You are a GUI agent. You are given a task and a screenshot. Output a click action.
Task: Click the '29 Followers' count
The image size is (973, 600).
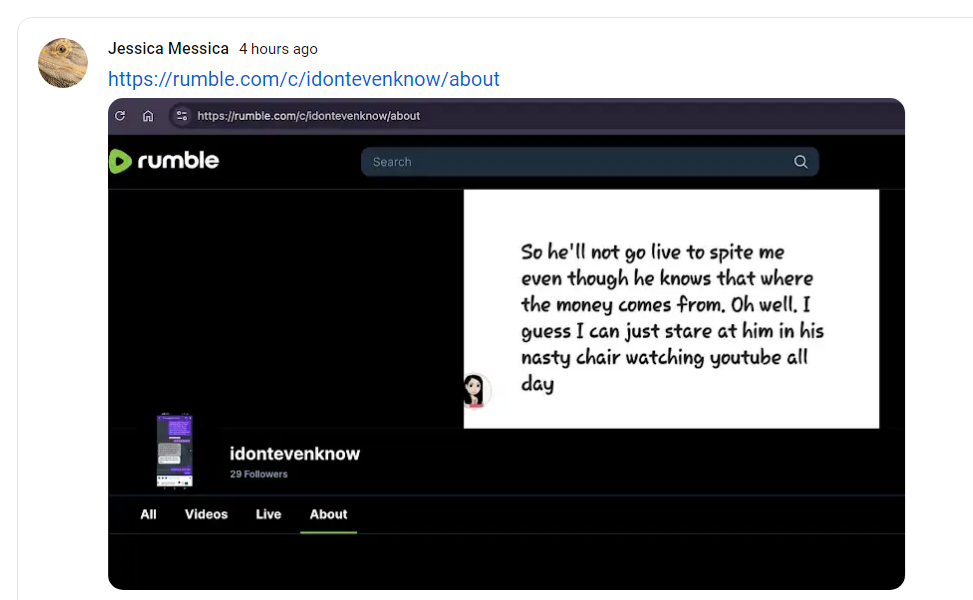pos(259,474)
